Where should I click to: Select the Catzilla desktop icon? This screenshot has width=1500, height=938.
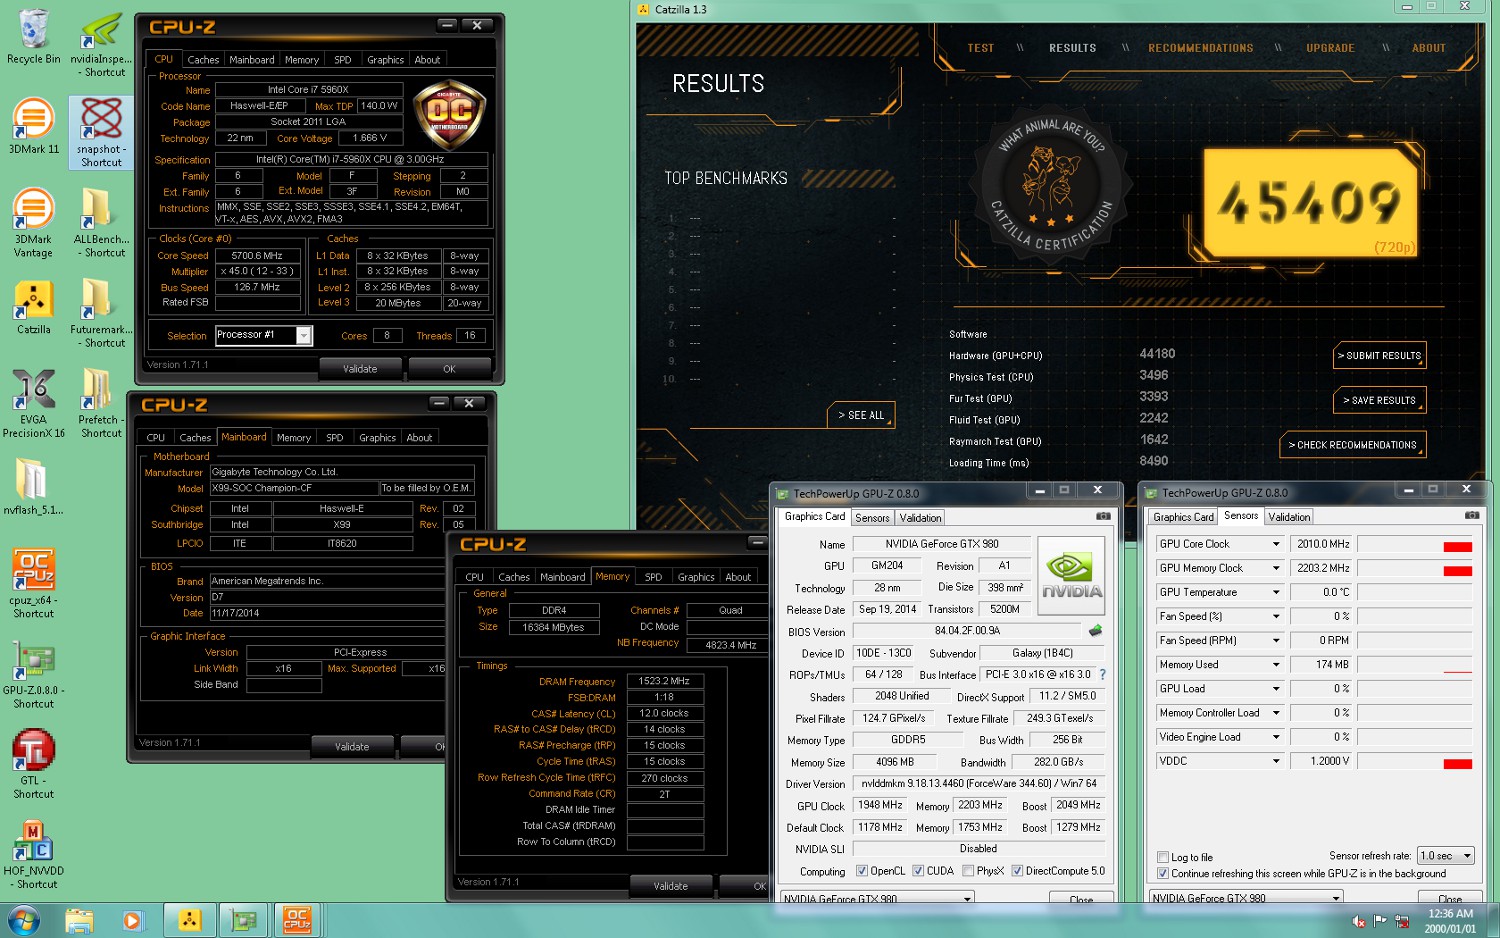coord(33,307)
